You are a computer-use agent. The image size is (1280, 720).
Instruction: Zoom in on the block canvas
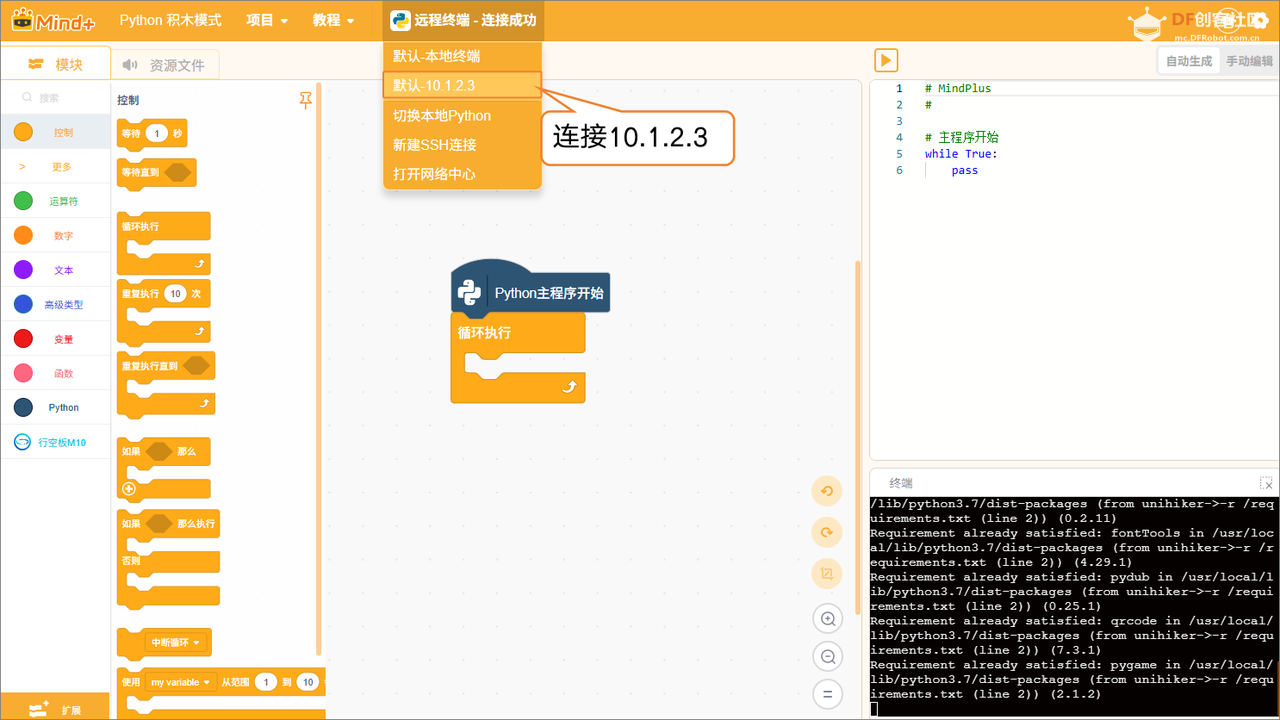tap(827, 618)
